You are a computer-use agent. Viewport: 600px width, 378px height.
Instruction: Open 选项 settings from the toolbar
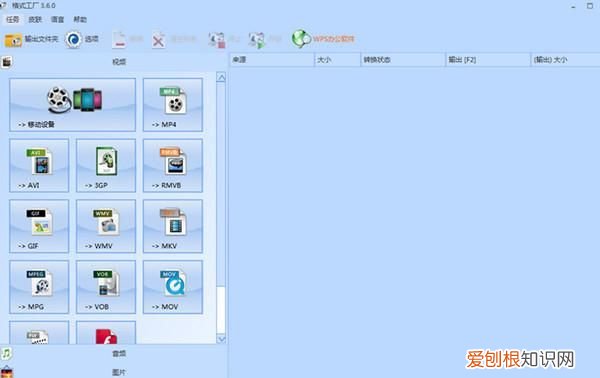coord(82,39)
